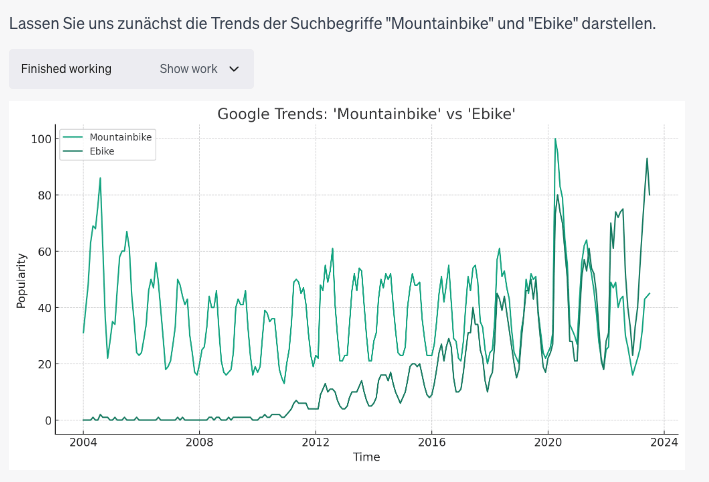This screenshot has width=709, height=482.
Task: Click the Mountainbike legend line swatch
Action: tap(74, 137)
